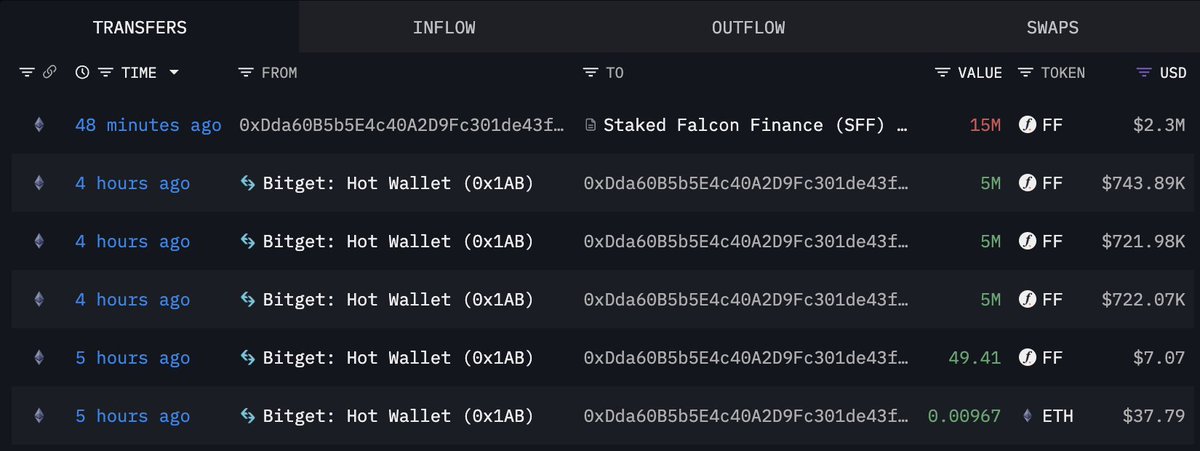1200x451 pixels.
Task: Open the "48 minutes ago" transaction link
Action: [x=148, y=126]
